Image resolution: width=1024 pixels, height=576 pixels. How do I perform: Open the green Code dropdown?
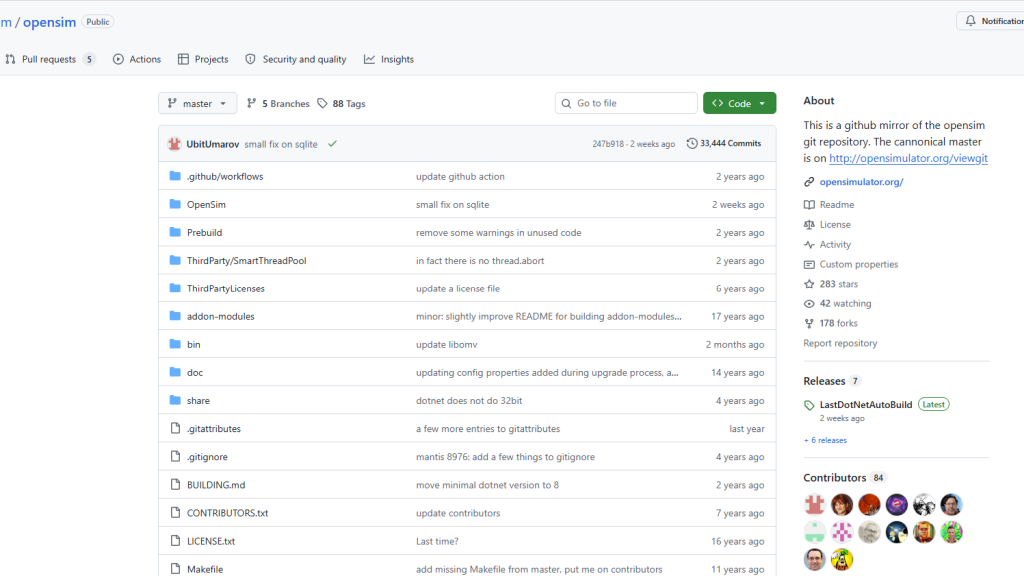click(x=739, y=103)
